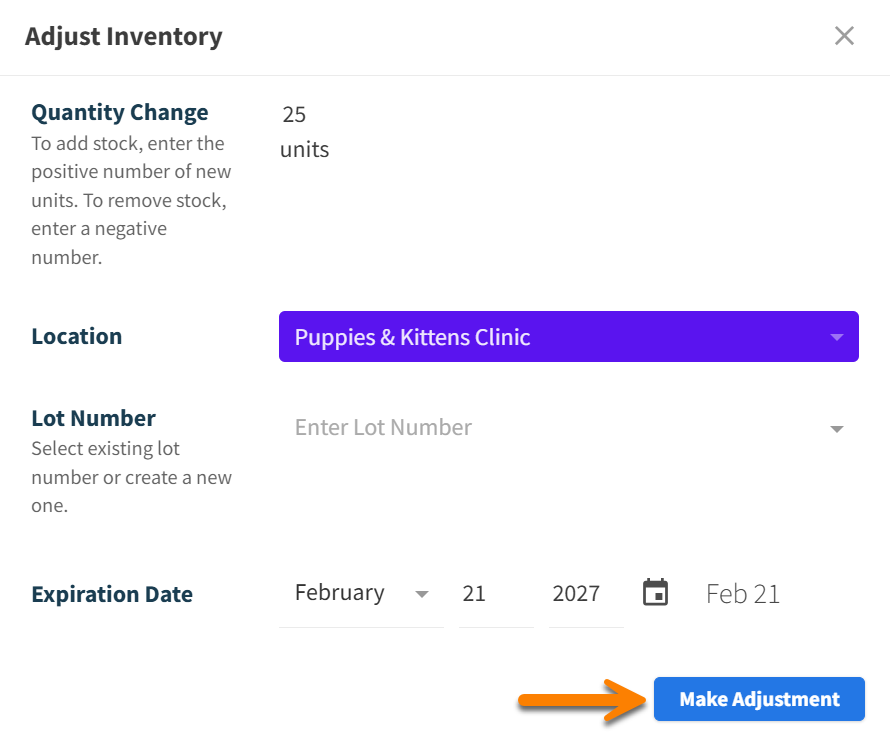
Task: Focus the Enter Lot Number field
Action: tap(550, 428)
